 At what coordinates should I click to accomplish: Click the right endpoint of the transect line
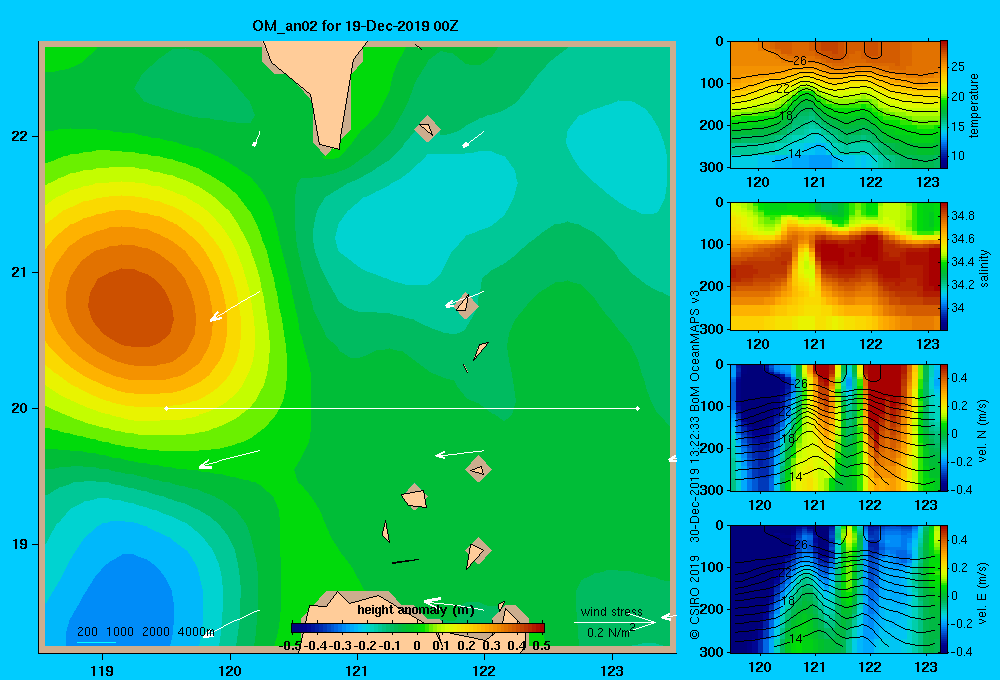[x=638, y=408]
